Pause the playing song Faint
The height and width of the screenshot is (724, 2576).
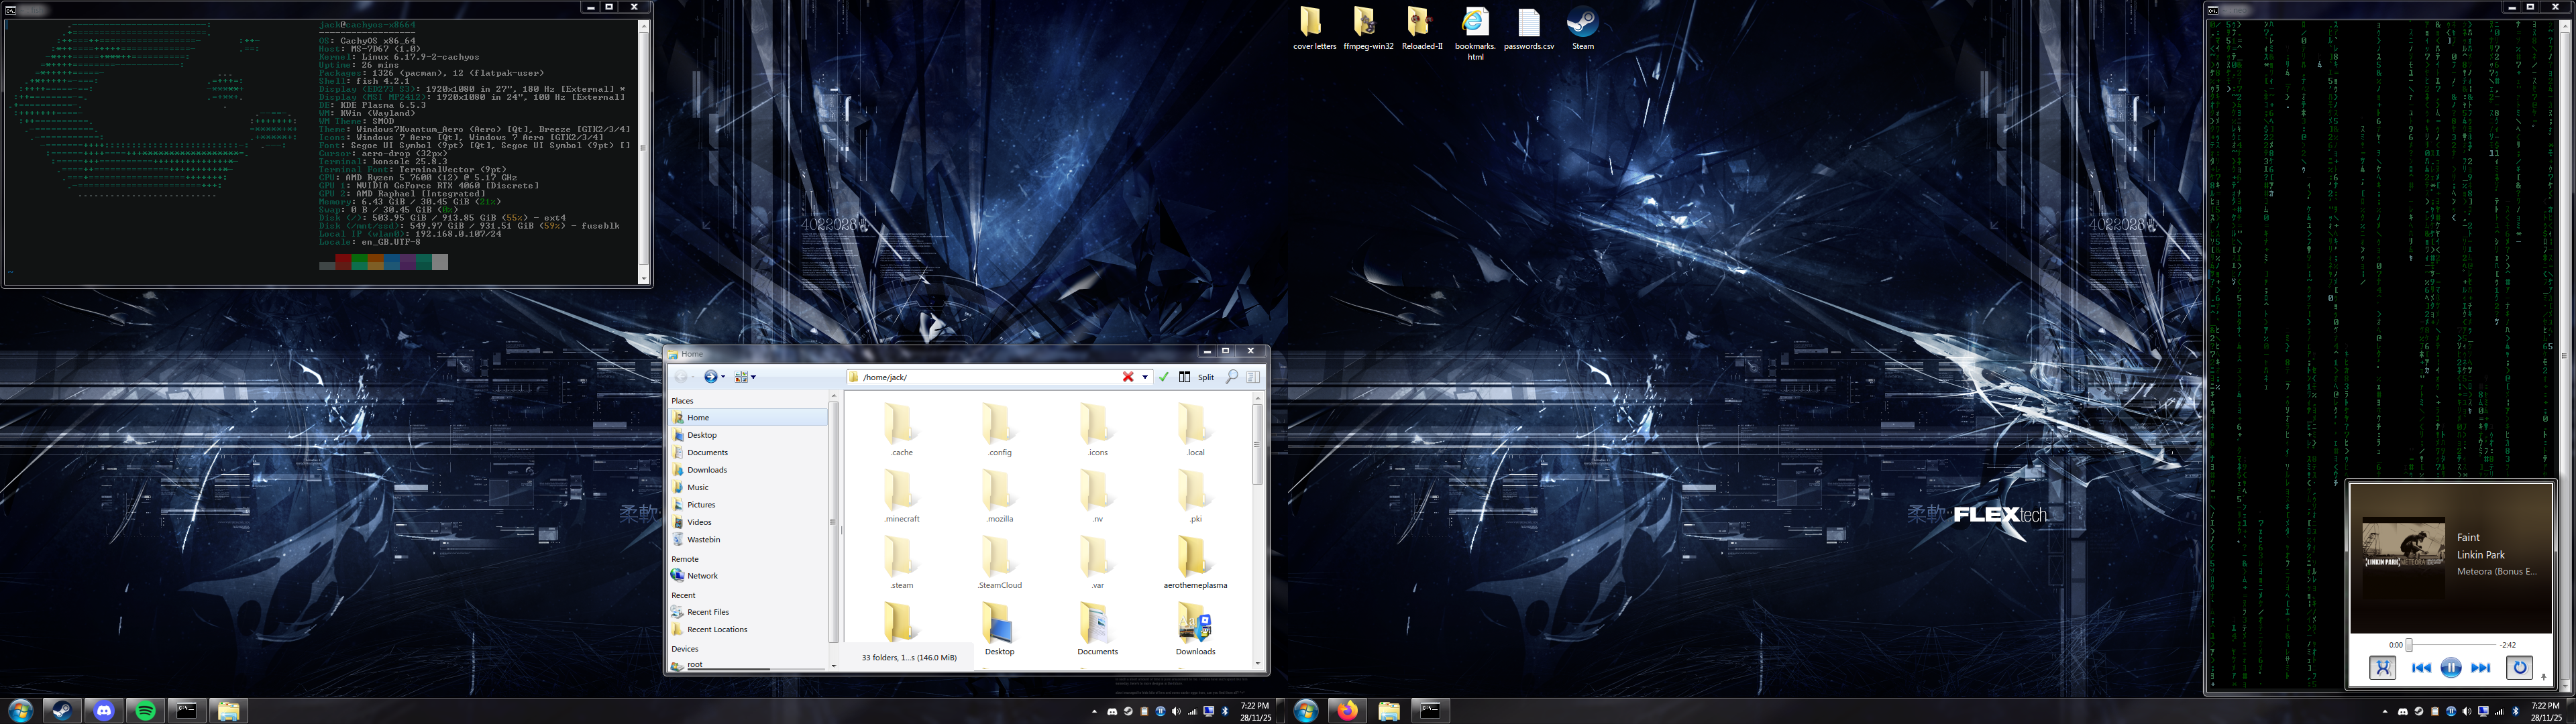[x=2450, y=668]
